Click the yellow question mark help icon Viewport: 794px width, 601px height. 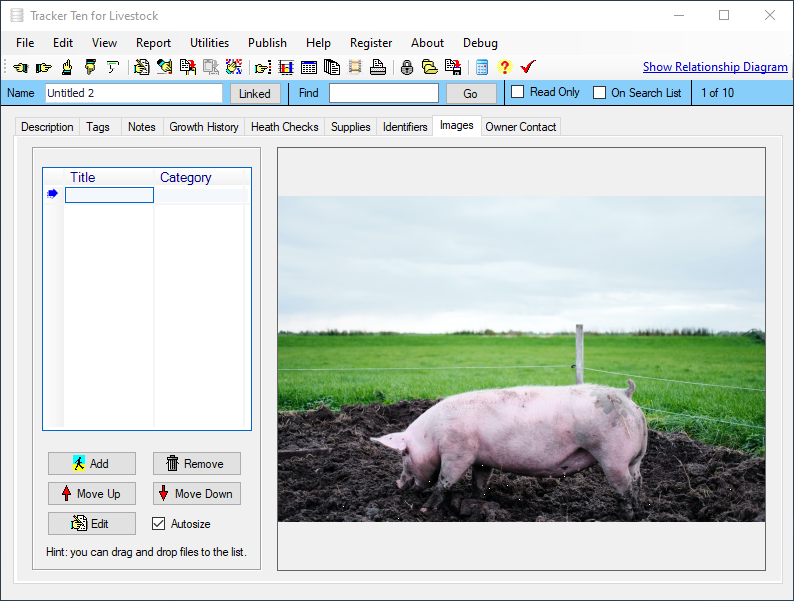tap(505, 67)
